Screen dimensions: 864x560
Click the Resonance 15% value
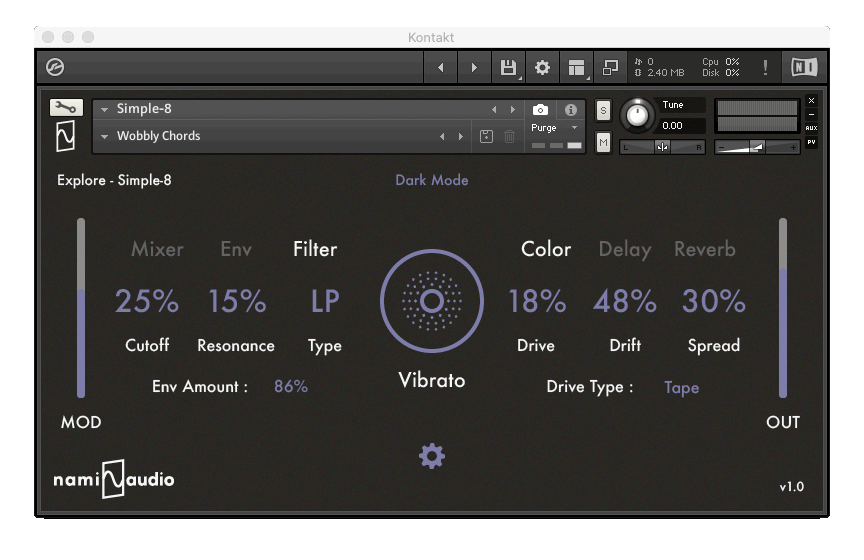tap(237, 301)
